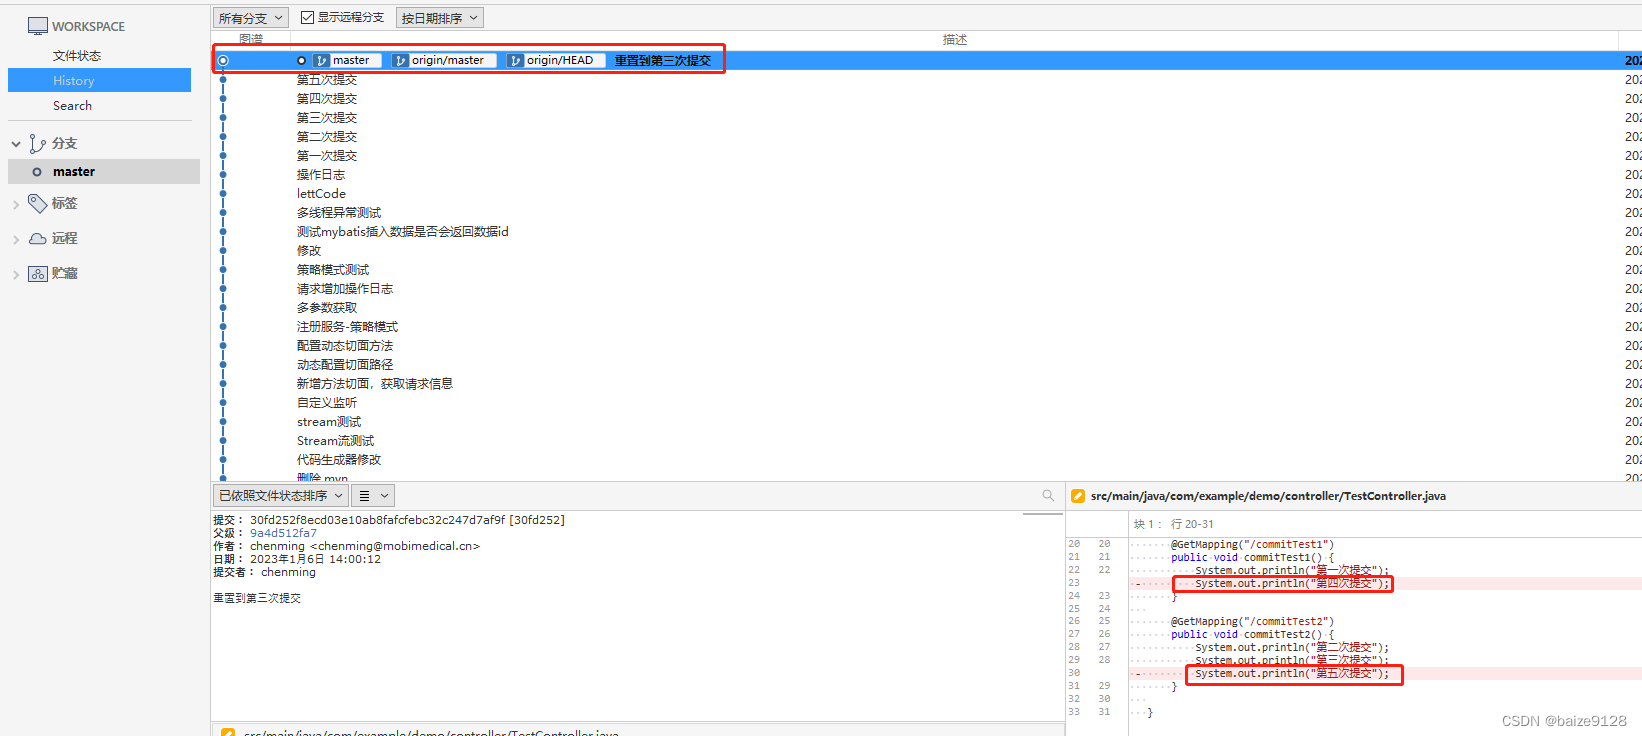Expand the 远程 section
The width and height of the screenshot is (1642, 736).
pos(16,239)
